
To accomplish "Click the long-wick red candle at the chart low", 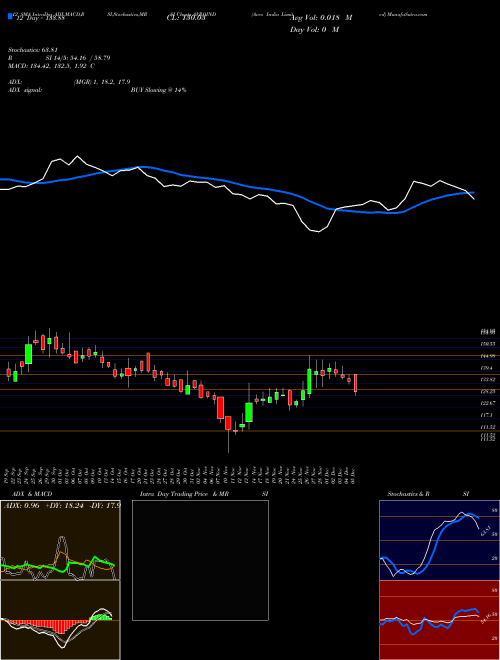I will click(228, 423).
